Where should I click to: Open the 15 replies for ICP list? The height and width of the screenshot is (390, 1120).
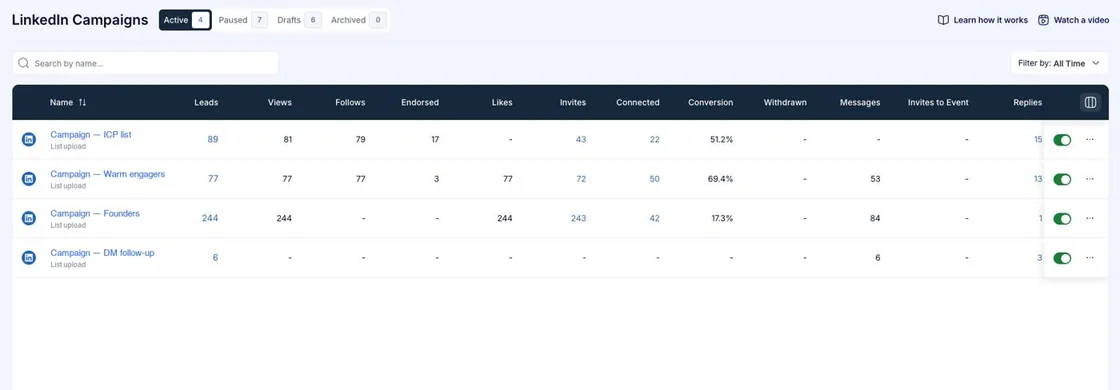click(1038, 139)
